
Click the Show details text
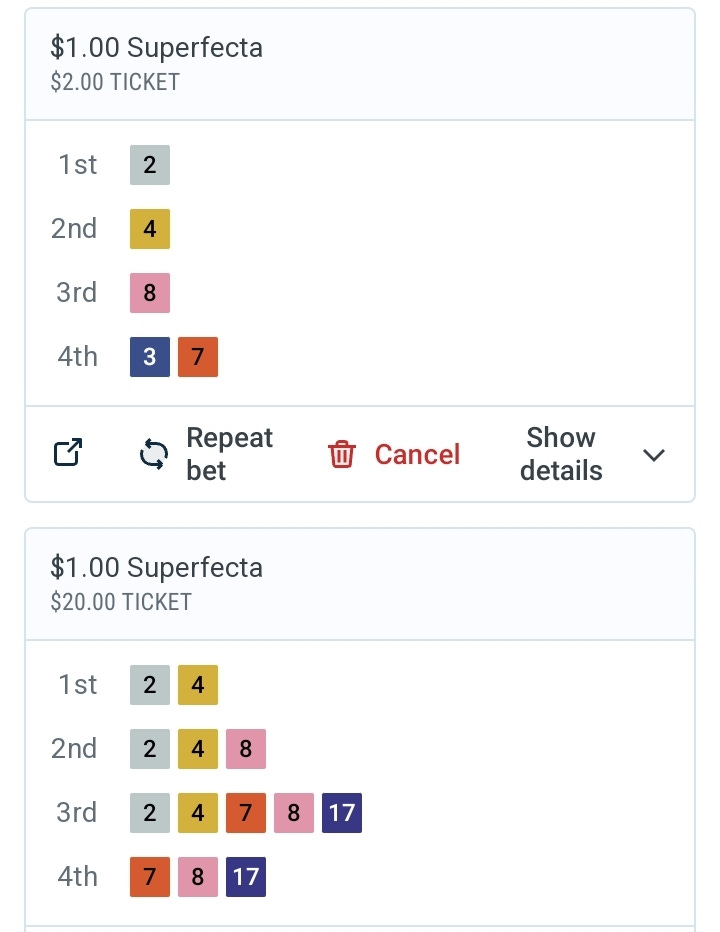coord(561,454)
